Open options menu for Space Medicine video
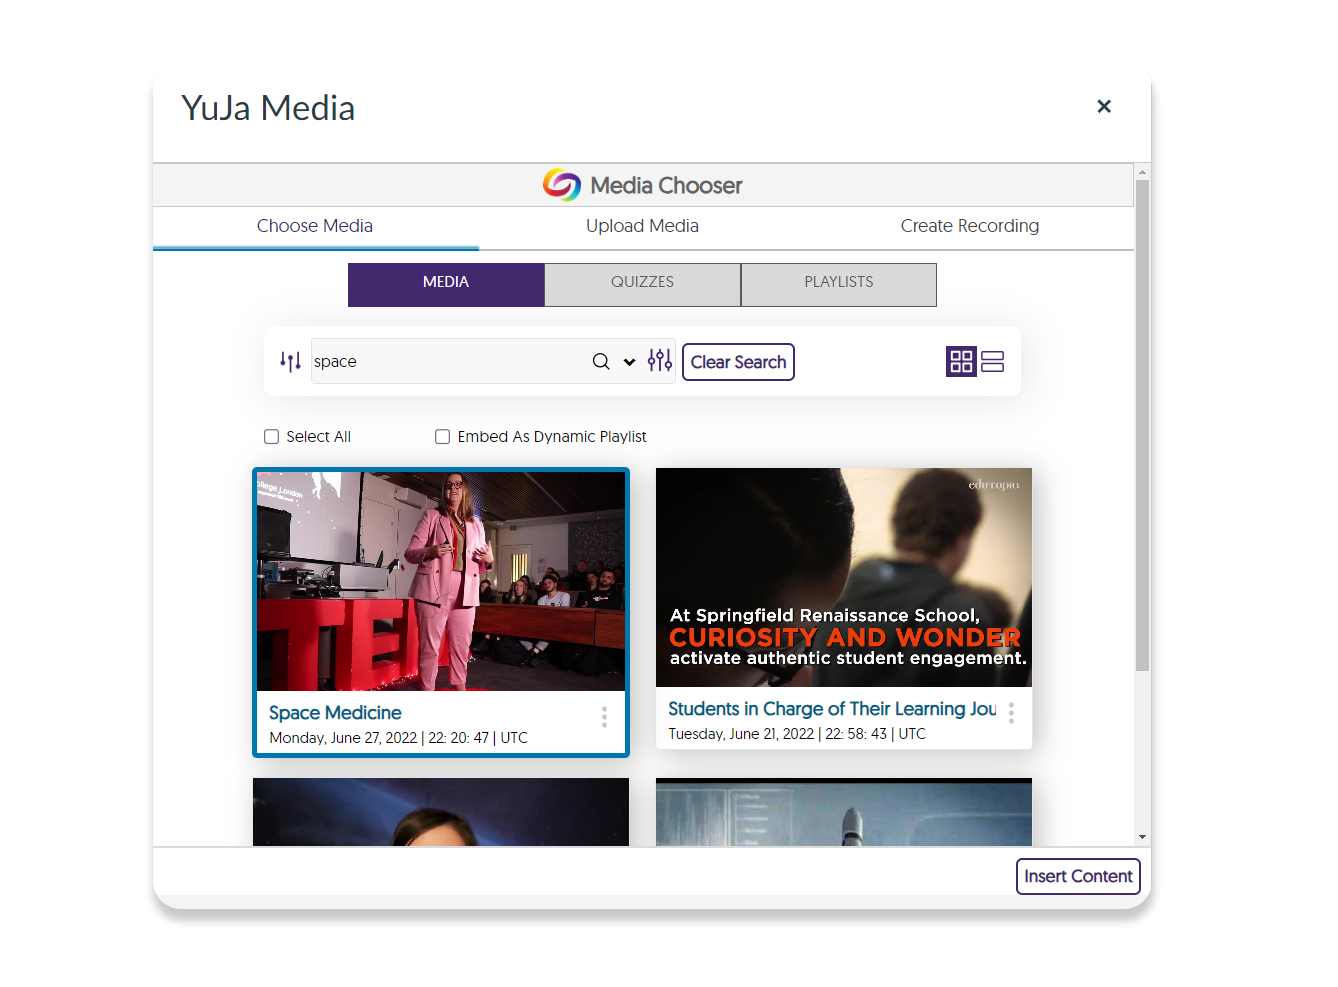 click(x=604, y=717)
